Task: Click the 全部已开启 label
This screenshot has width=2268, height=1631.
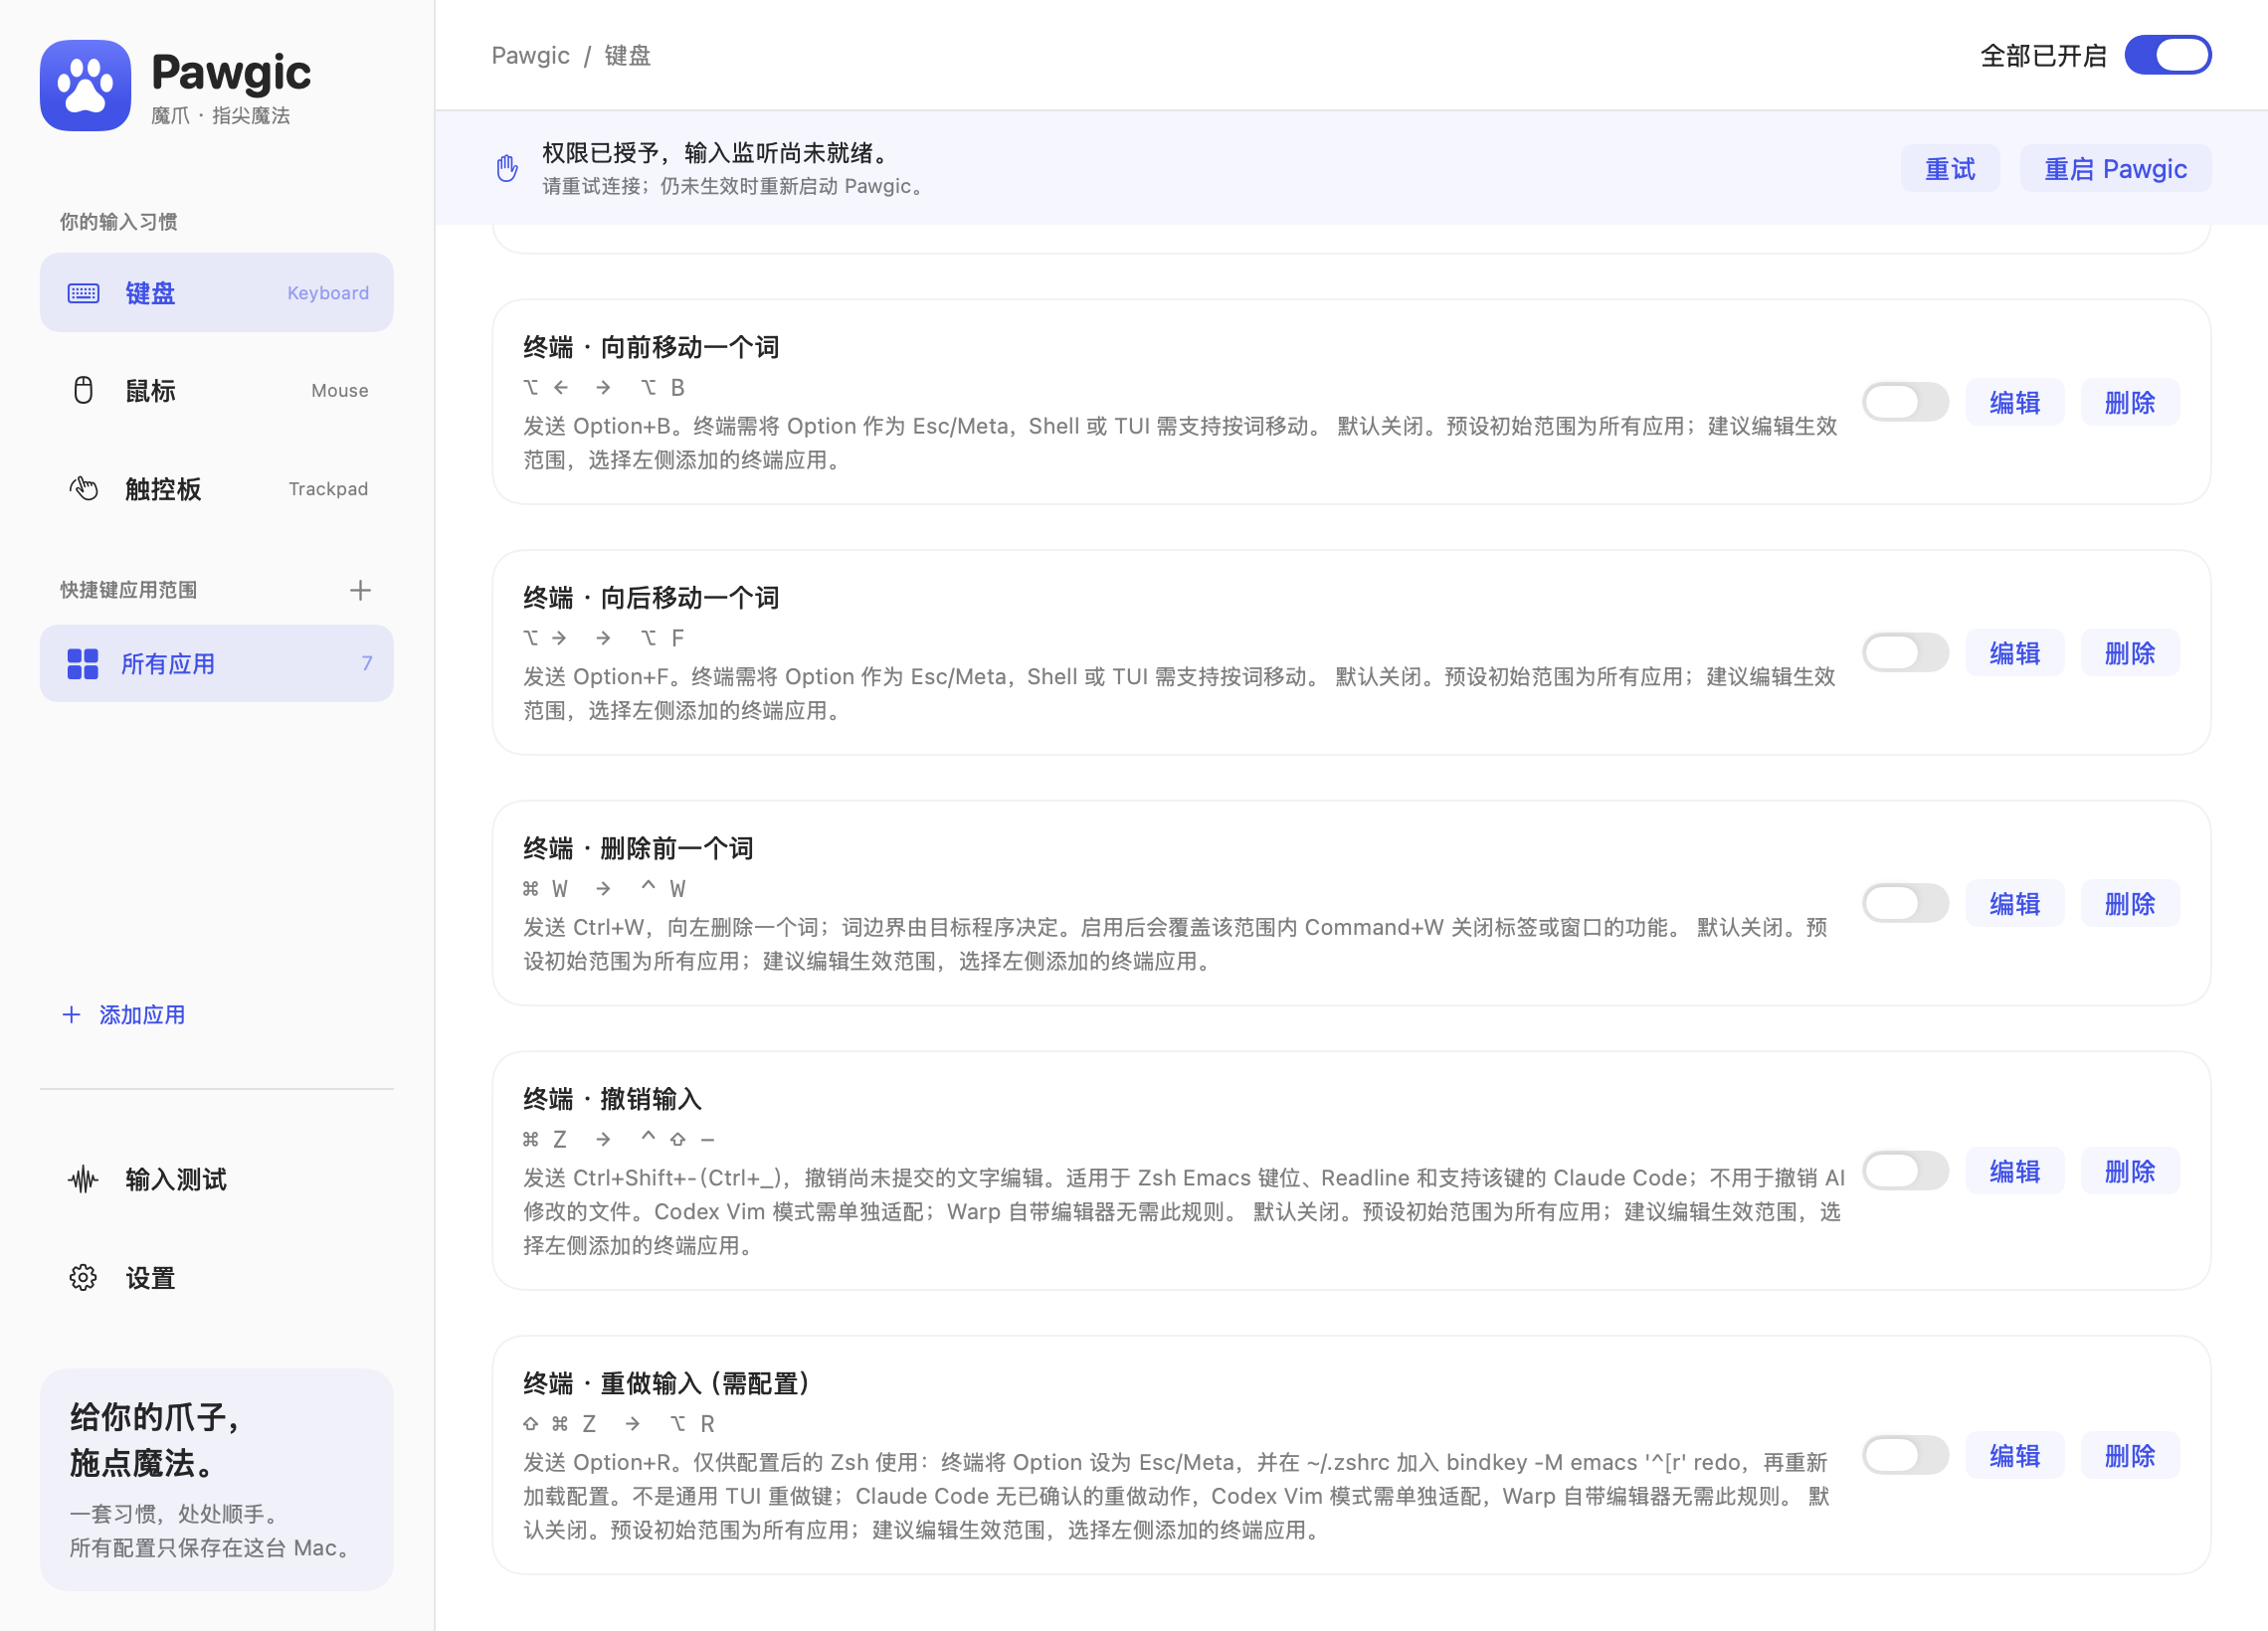Action: 2043,55
